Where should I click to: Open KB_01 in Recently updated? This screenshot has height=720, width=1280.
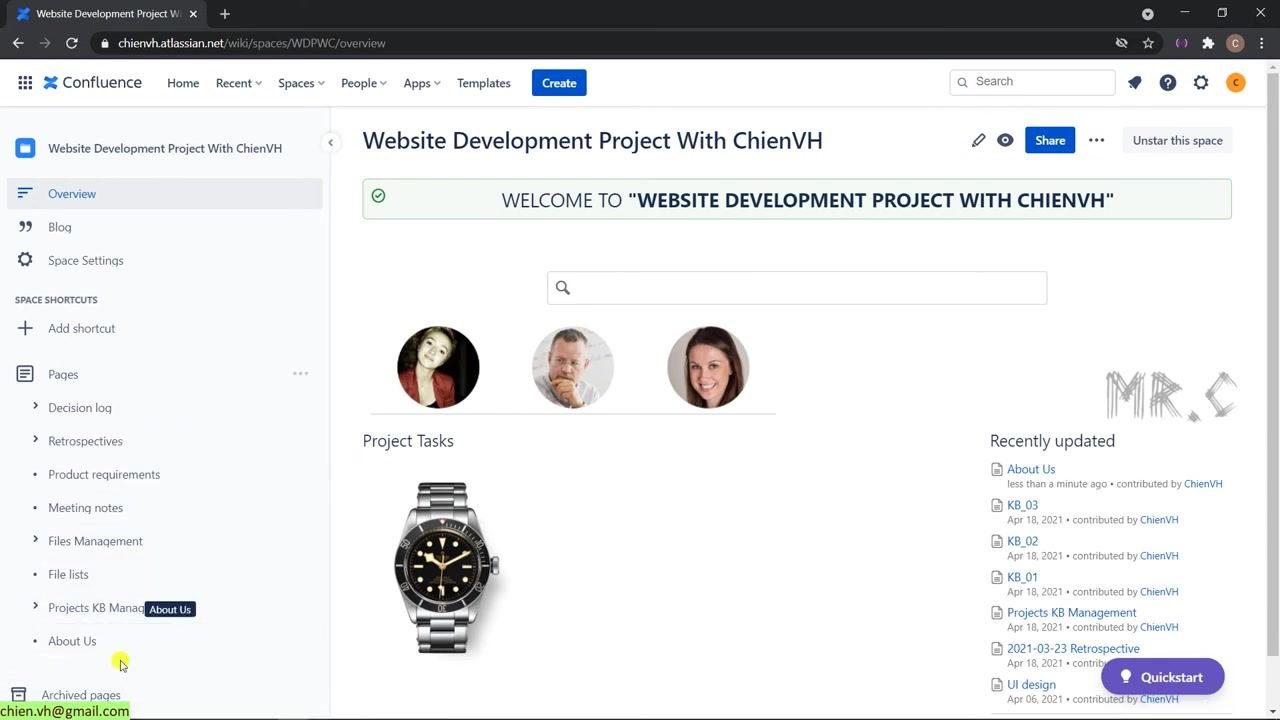[1022, 577]
